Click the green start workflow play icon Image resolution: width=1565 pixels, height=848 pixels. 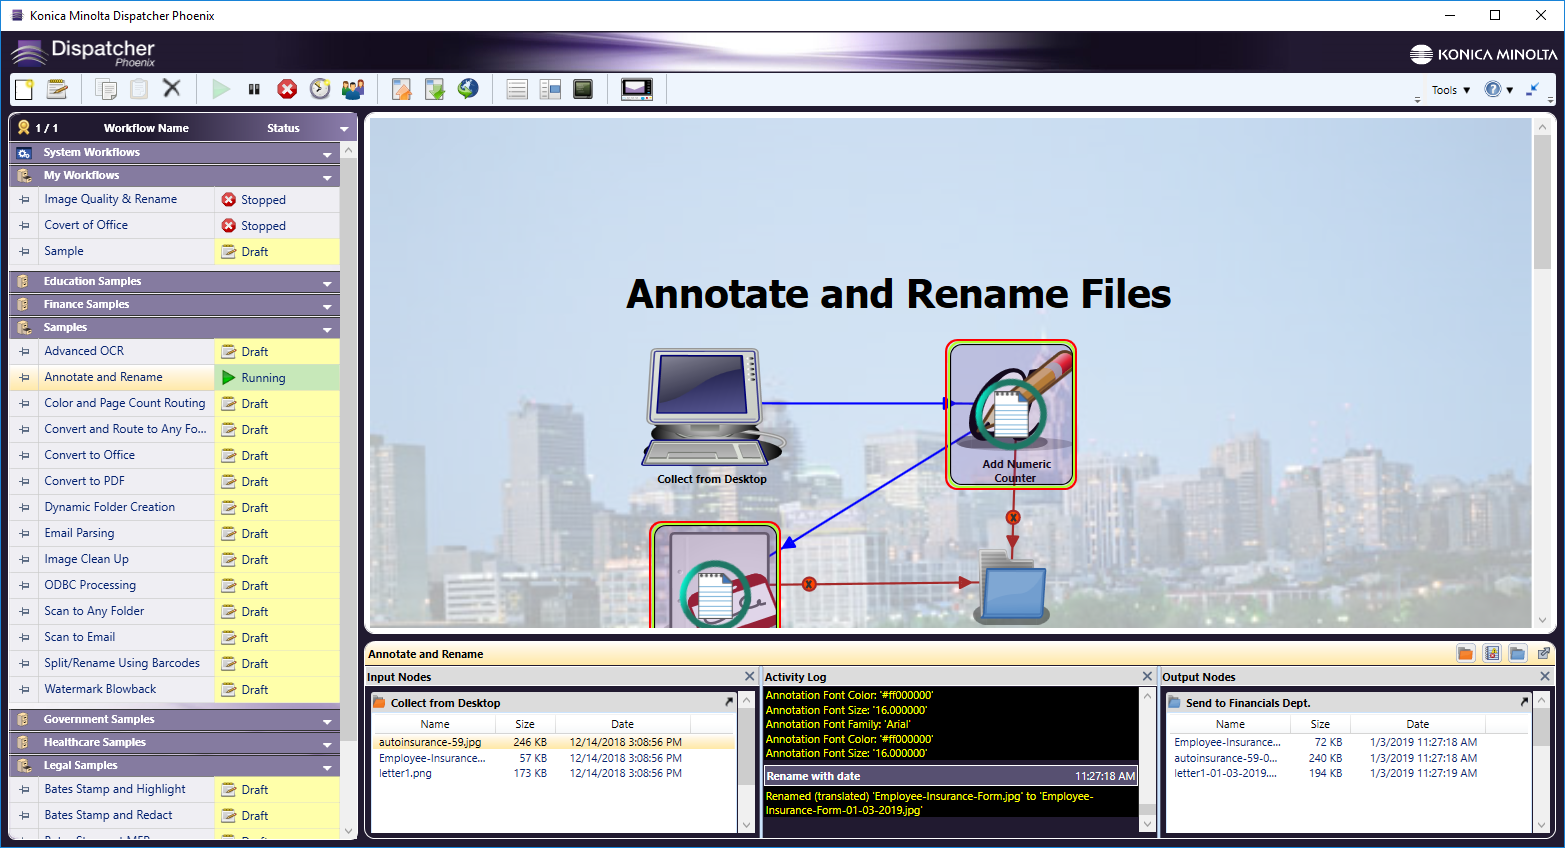click(221, 89)
